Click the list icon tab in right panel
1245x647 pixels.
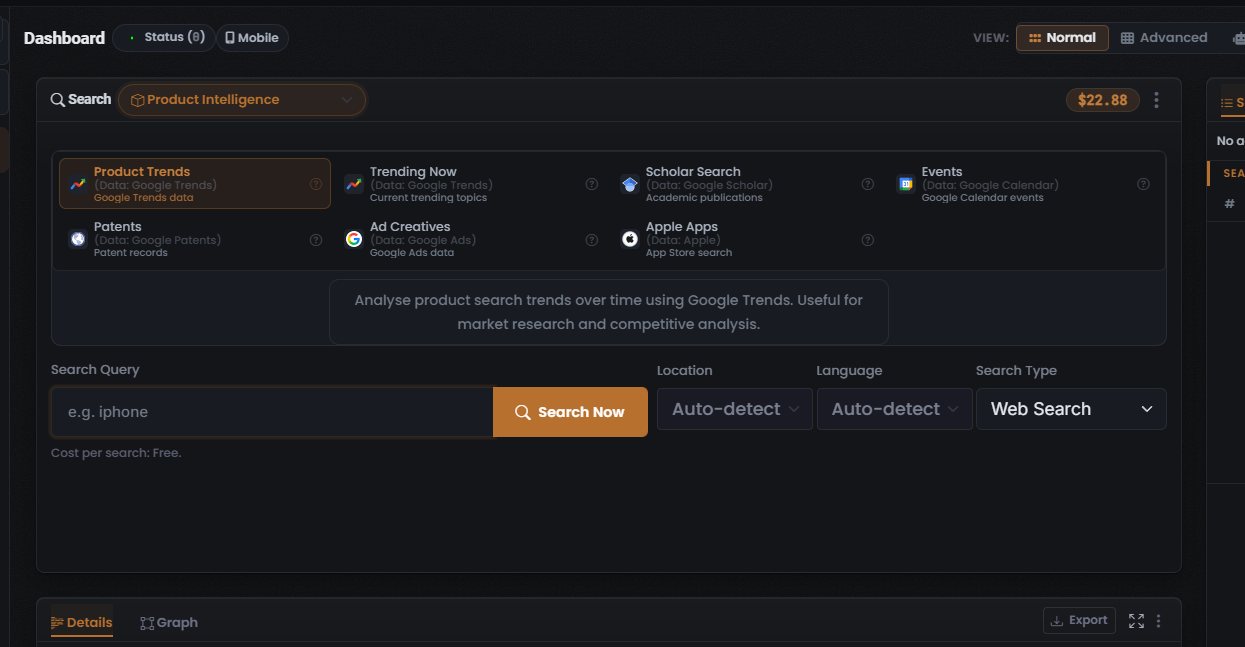(x=1227, y=103)
